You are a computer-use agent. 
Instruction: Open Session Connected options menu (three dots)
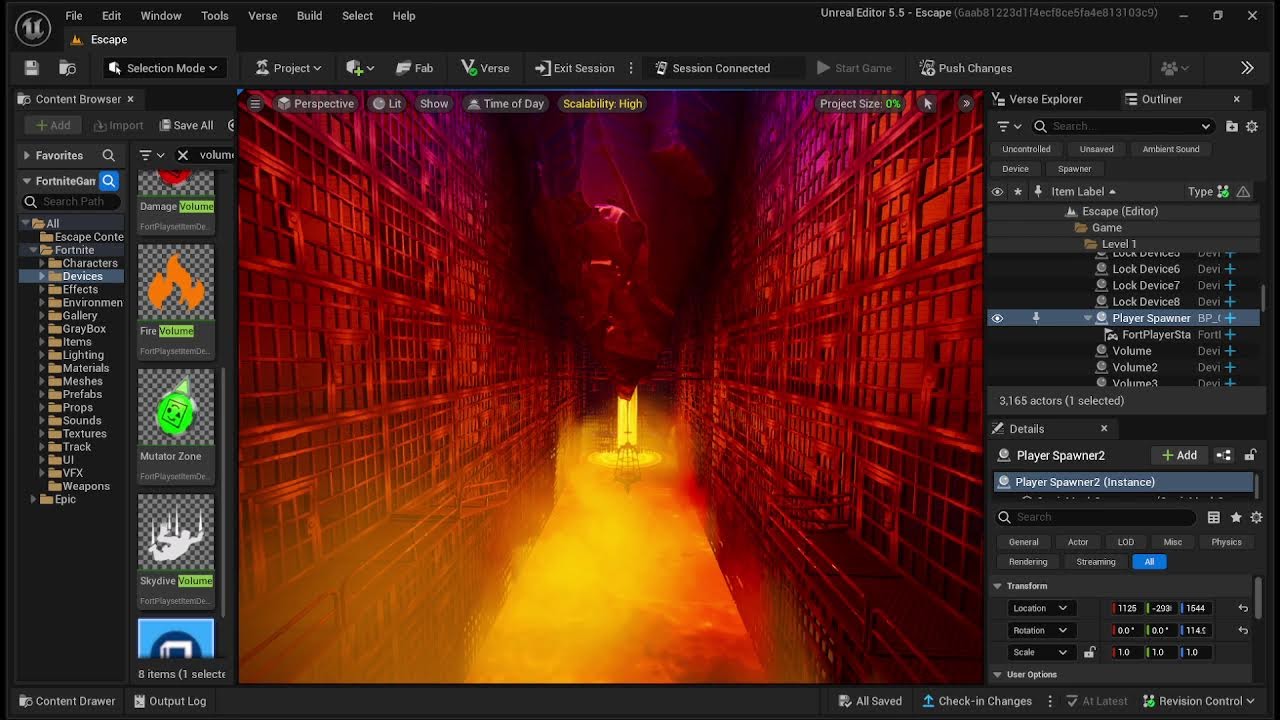[x=631, y=68]
